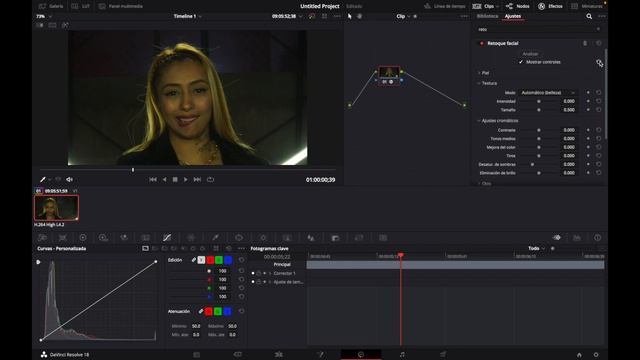Image resolution: width=640 pixels, height=360 pixels.
Task: Adjust the Intensidad slider
Action: 539,101
